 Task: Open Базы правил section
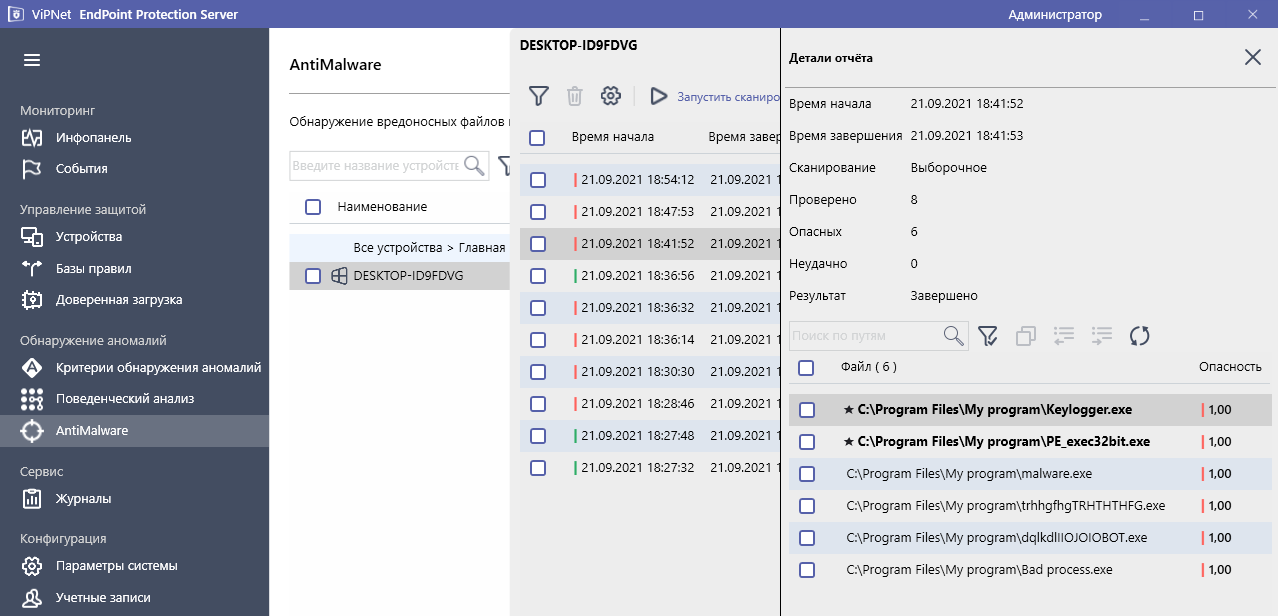(93, 268)
